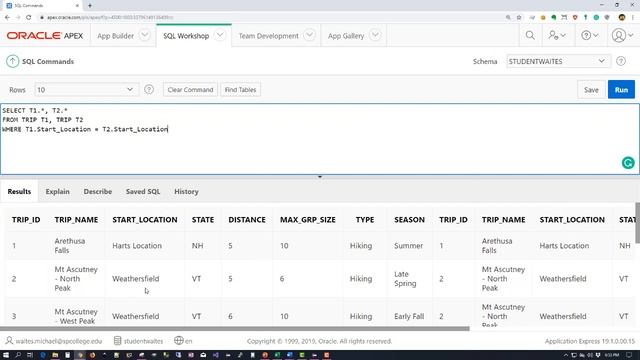Click the Save button
Image resolution: width=640 pixels, height=360 pixels.
click(591, 90)
